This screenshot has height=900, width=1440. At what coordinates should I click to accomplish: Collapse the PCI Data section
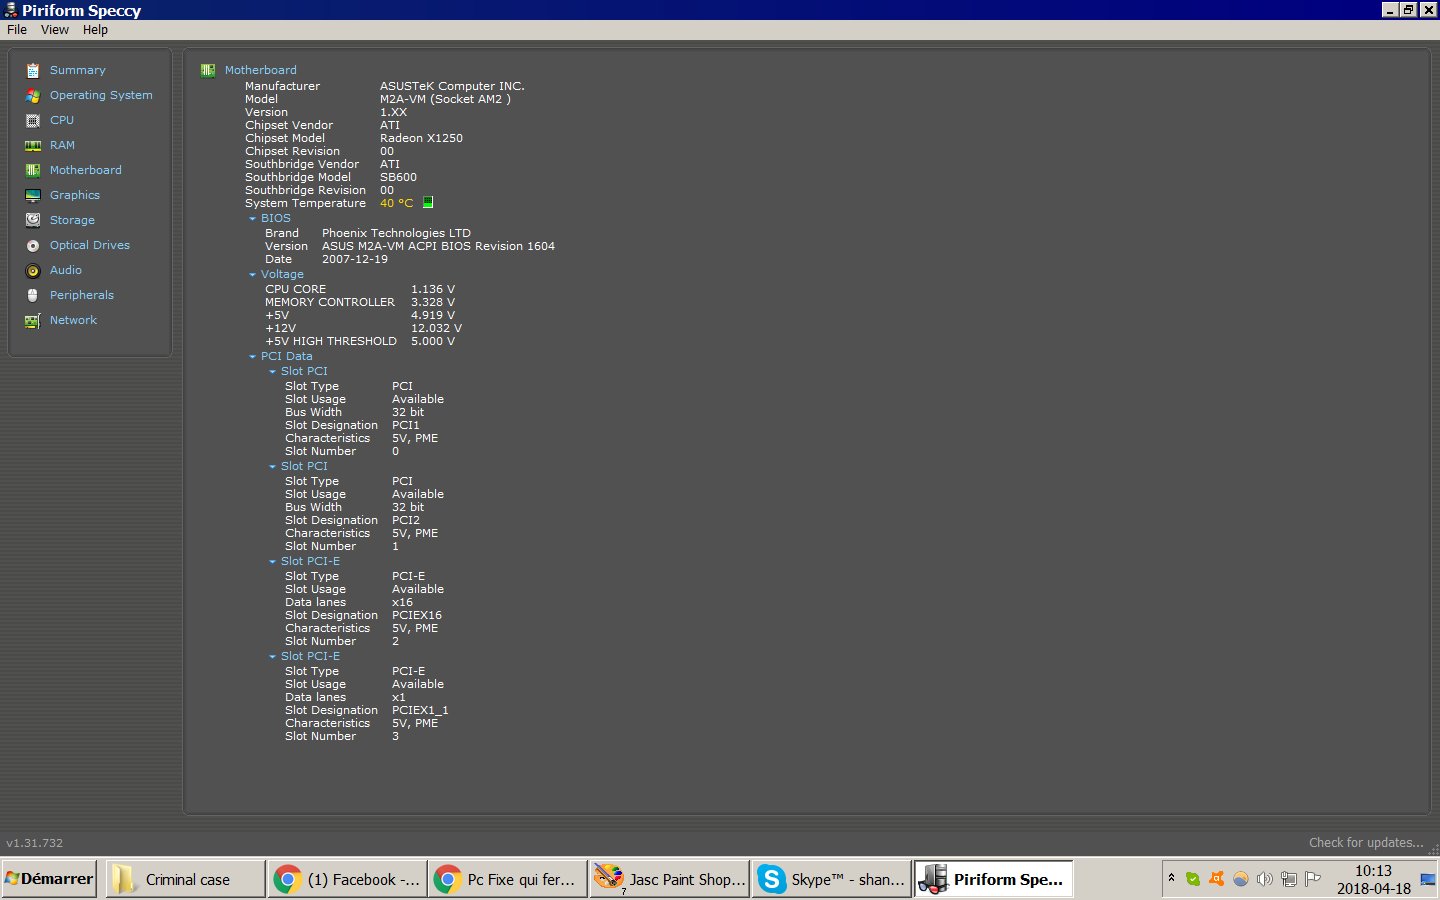(x=253, y=356)
